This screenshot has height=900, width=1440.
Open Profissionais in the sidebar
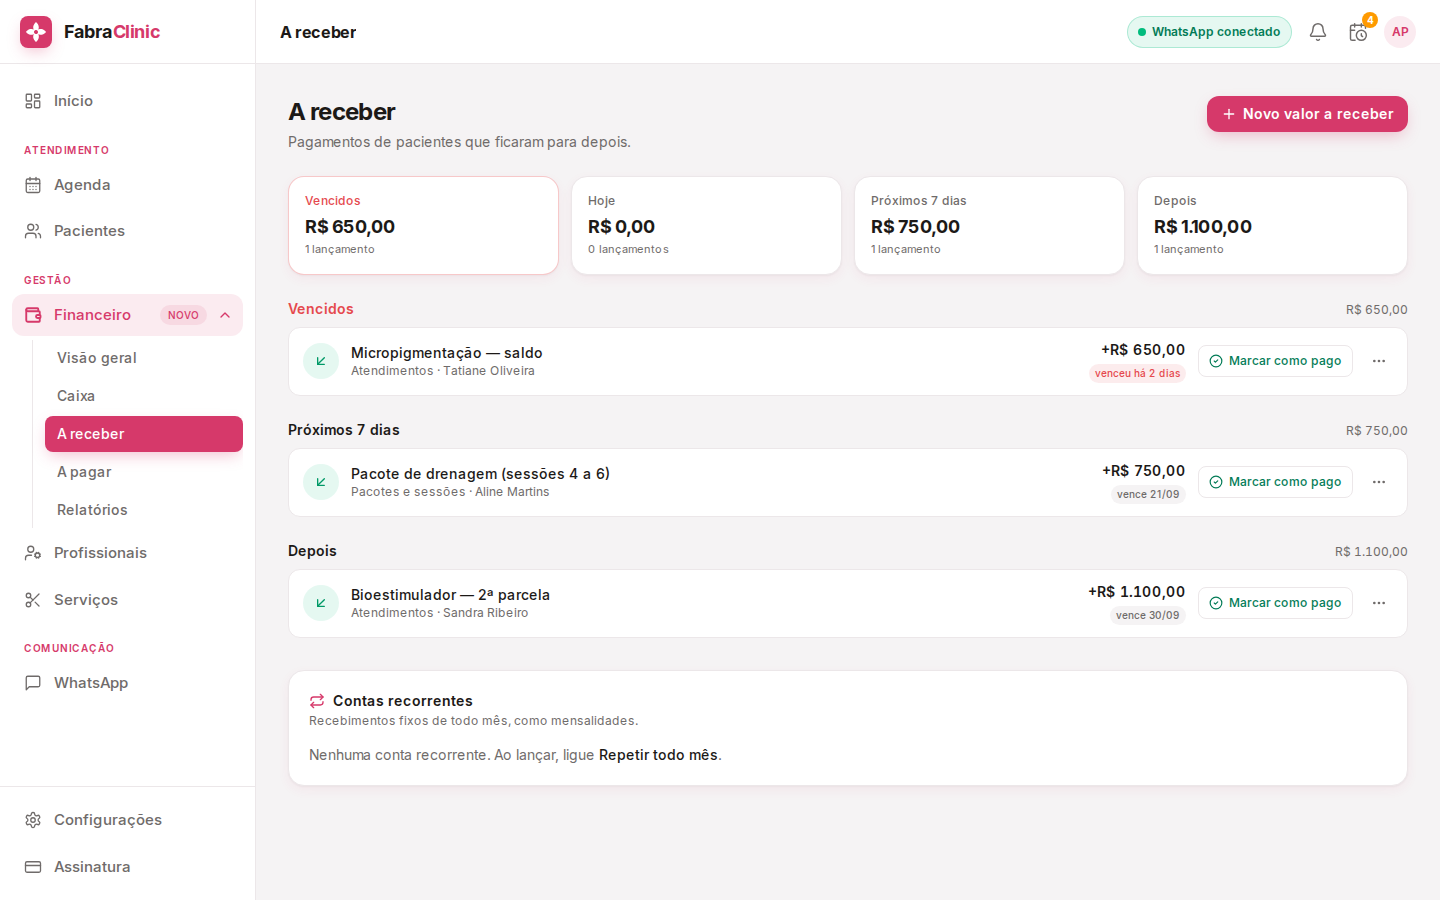point(127,553)
